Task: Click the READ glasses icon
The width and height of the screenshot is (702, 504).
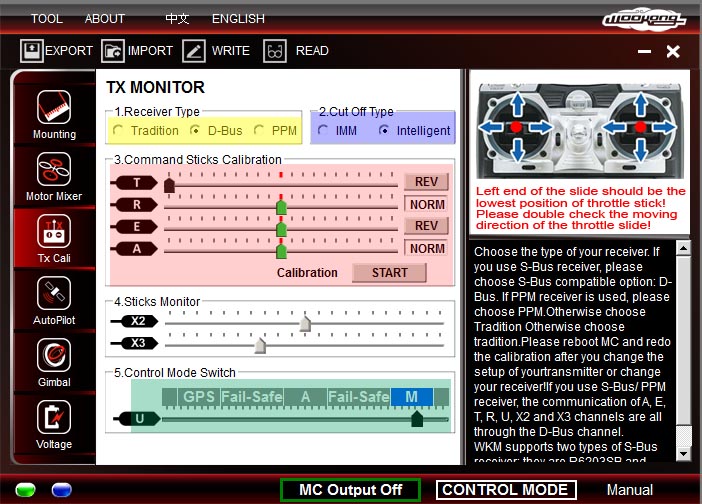Action: click(276, 51)
